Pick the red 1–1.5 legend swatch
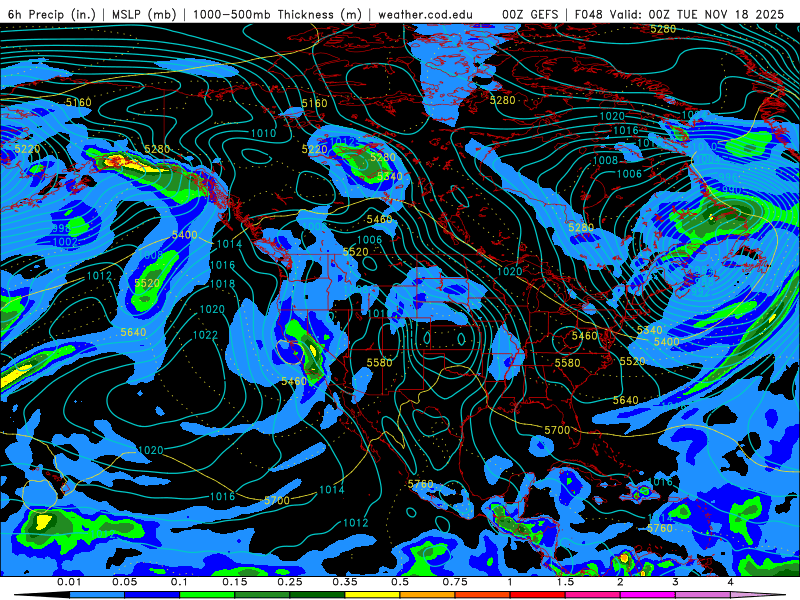800x600 pixels. [x=538, y=595]
